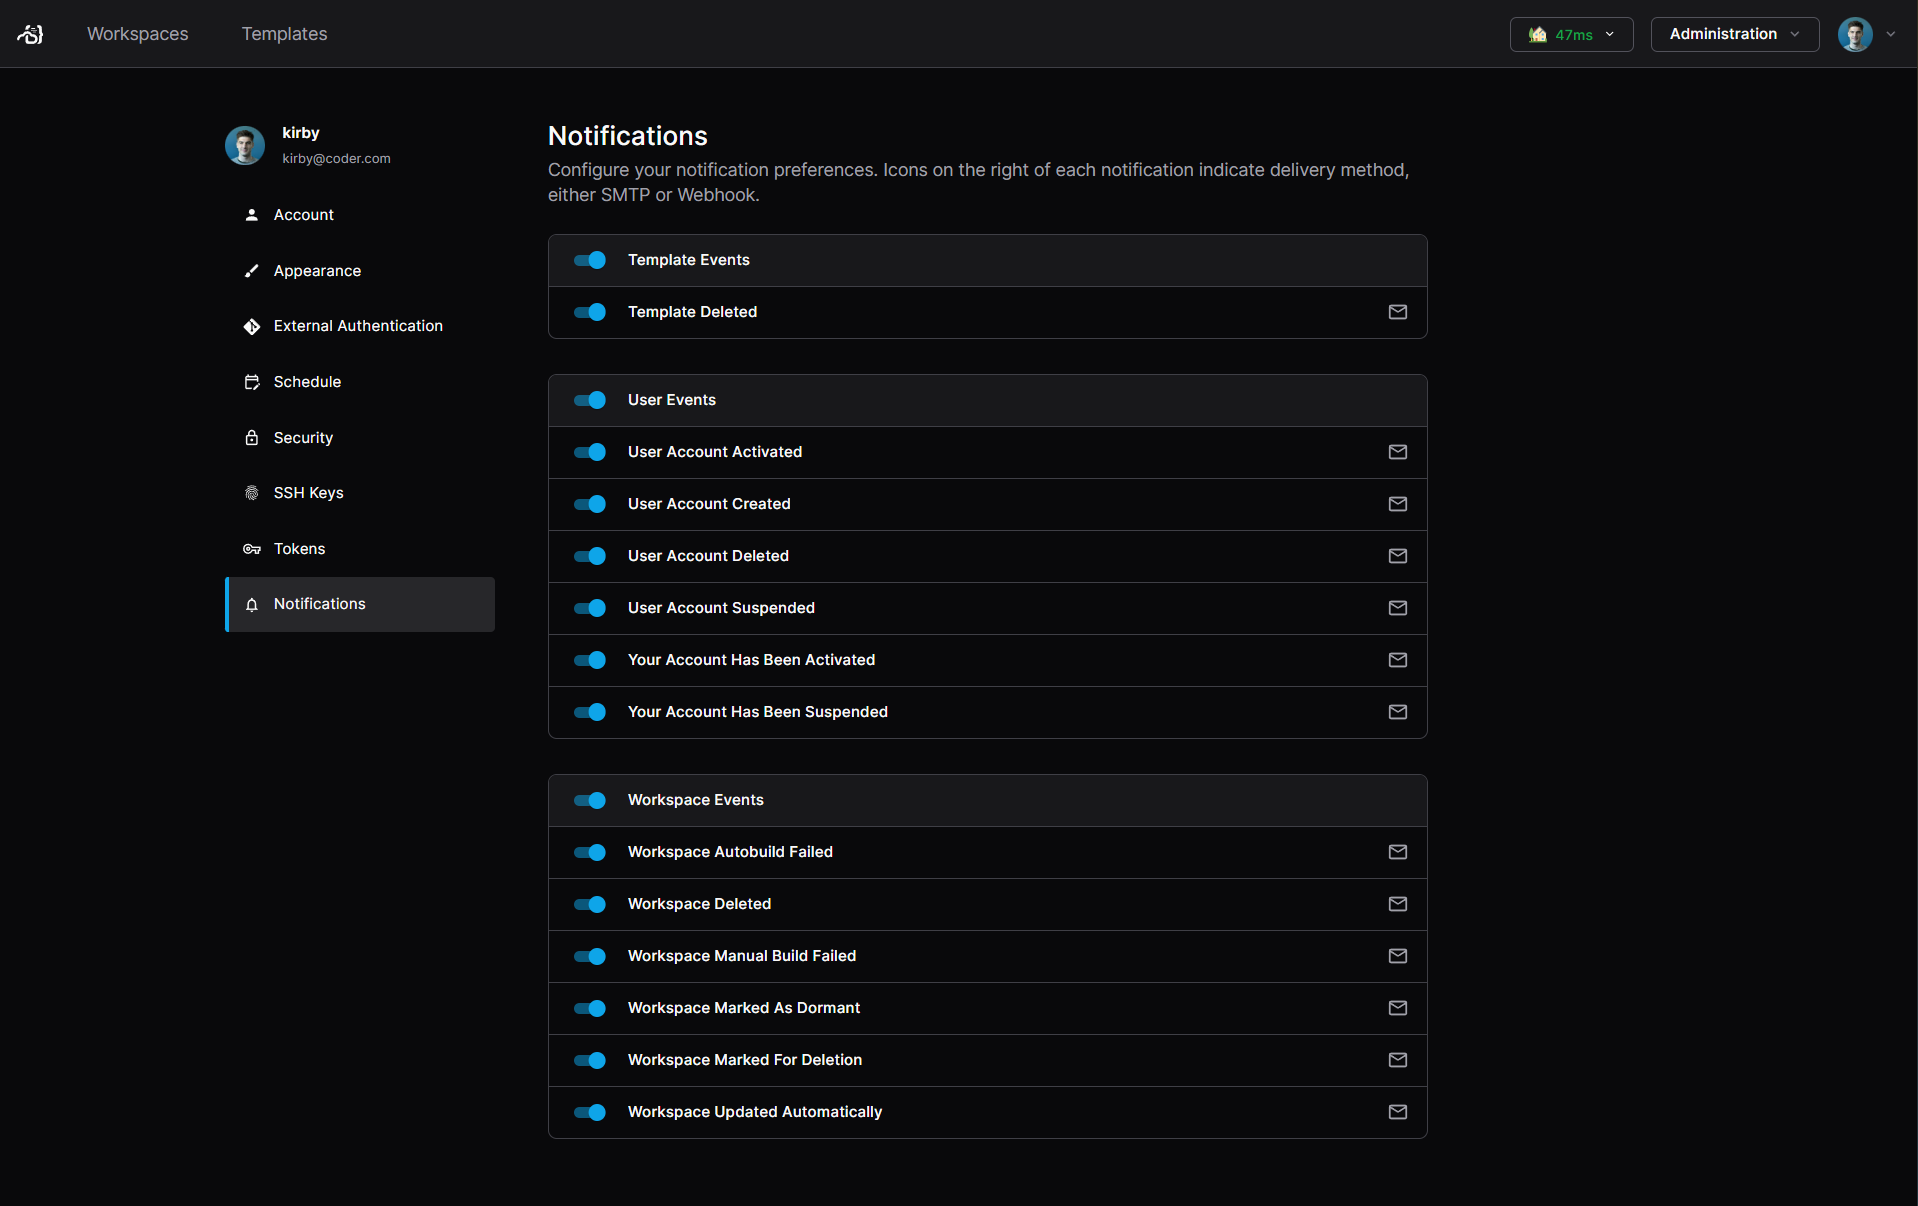The height and width of the screenshot is (1206, 1918).
Task: Click the Coder logo in the navbar
Action: pos(29,34)
